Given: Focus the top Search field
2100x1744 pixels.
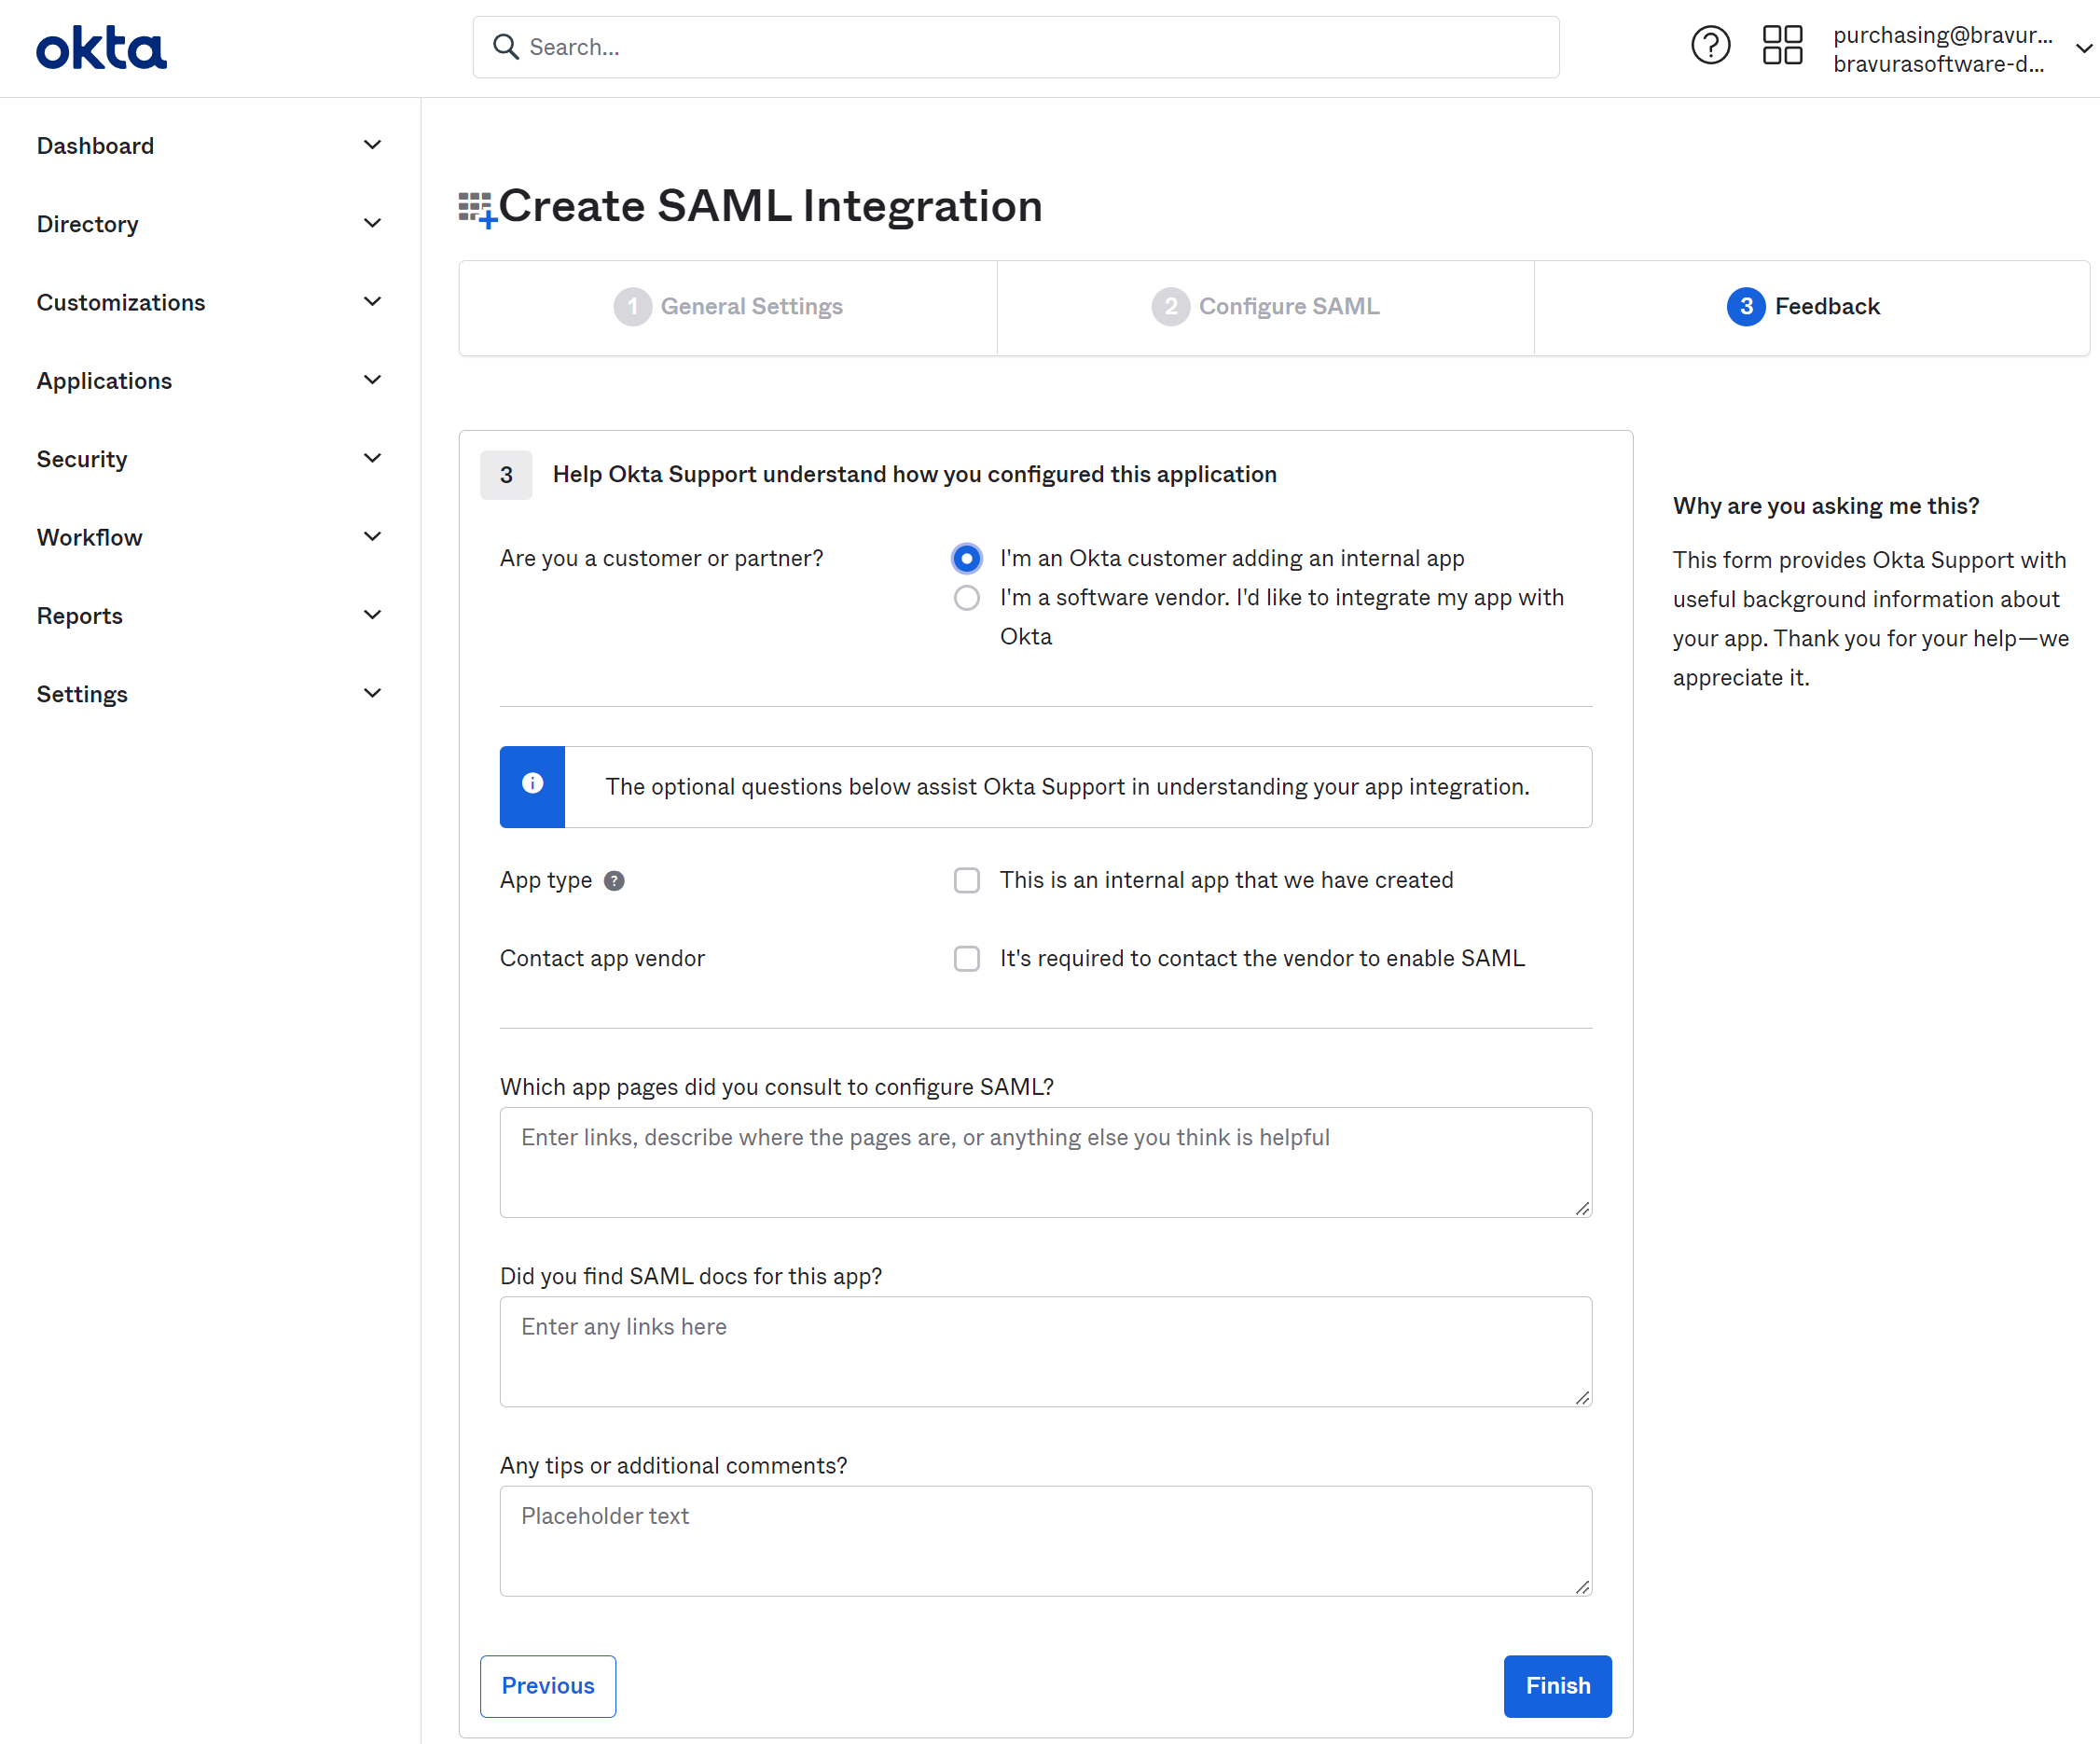Looking at the screenshot, I should click(x=1016, y=47).
